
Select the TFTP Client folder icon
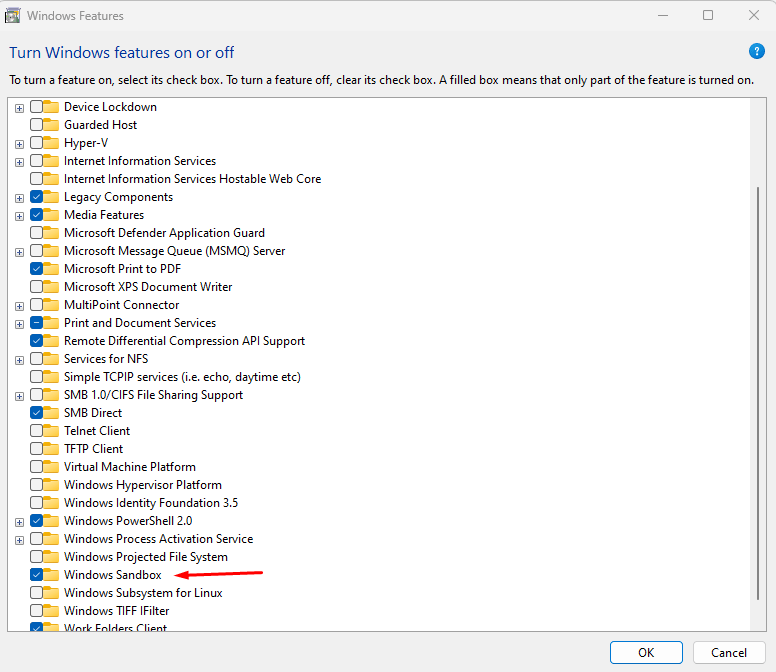tap(51, 449)
